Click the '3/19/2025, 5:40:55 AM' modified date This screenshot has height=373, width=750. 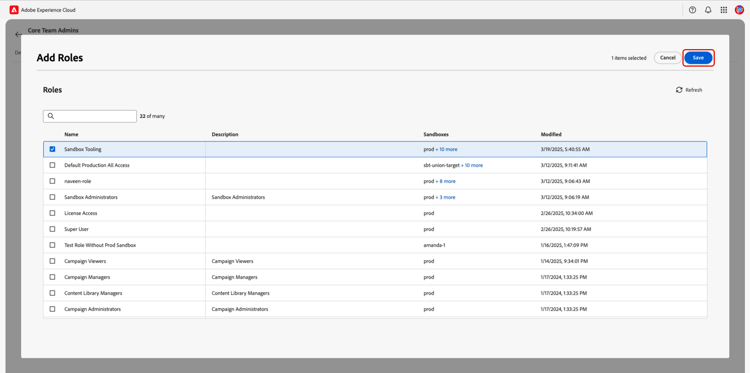(565, 149)
